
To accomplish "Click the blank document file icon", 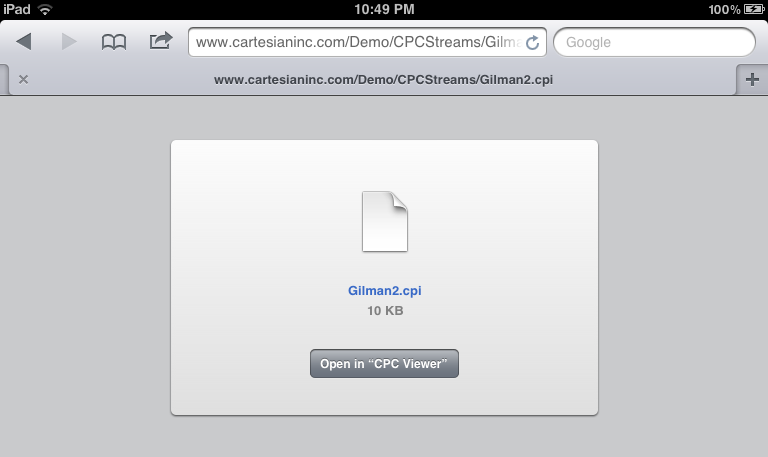I will coord(384,221).
